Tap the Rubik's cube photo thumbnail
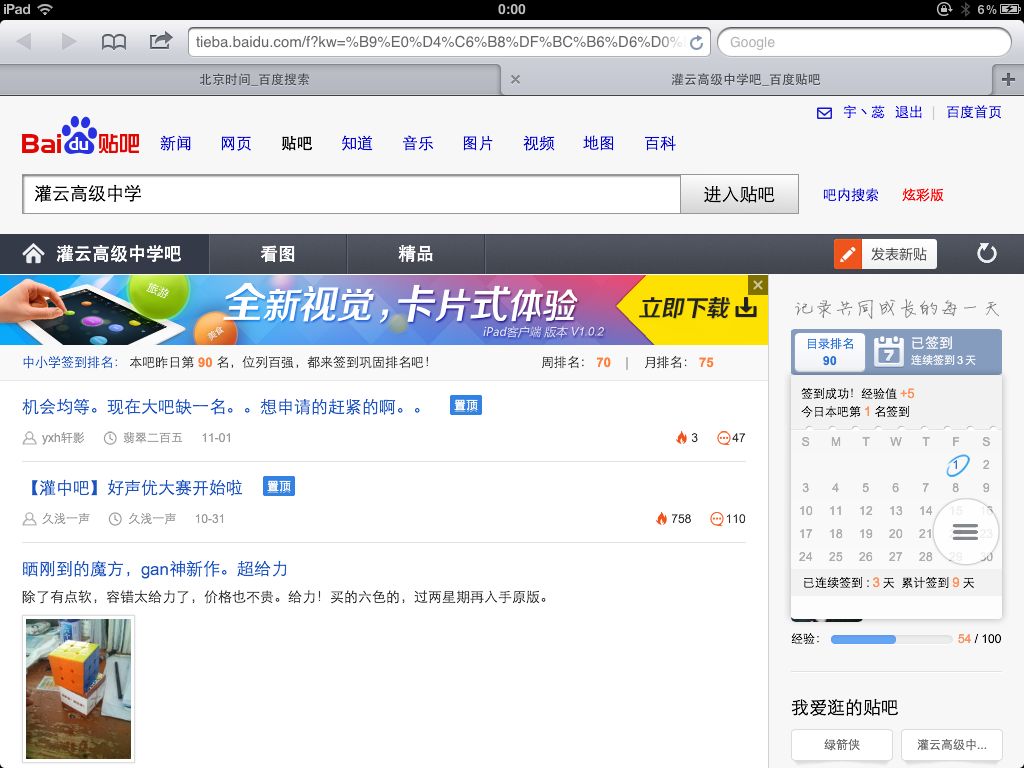This screenshot has height=768, width=1024. (78, 689)
